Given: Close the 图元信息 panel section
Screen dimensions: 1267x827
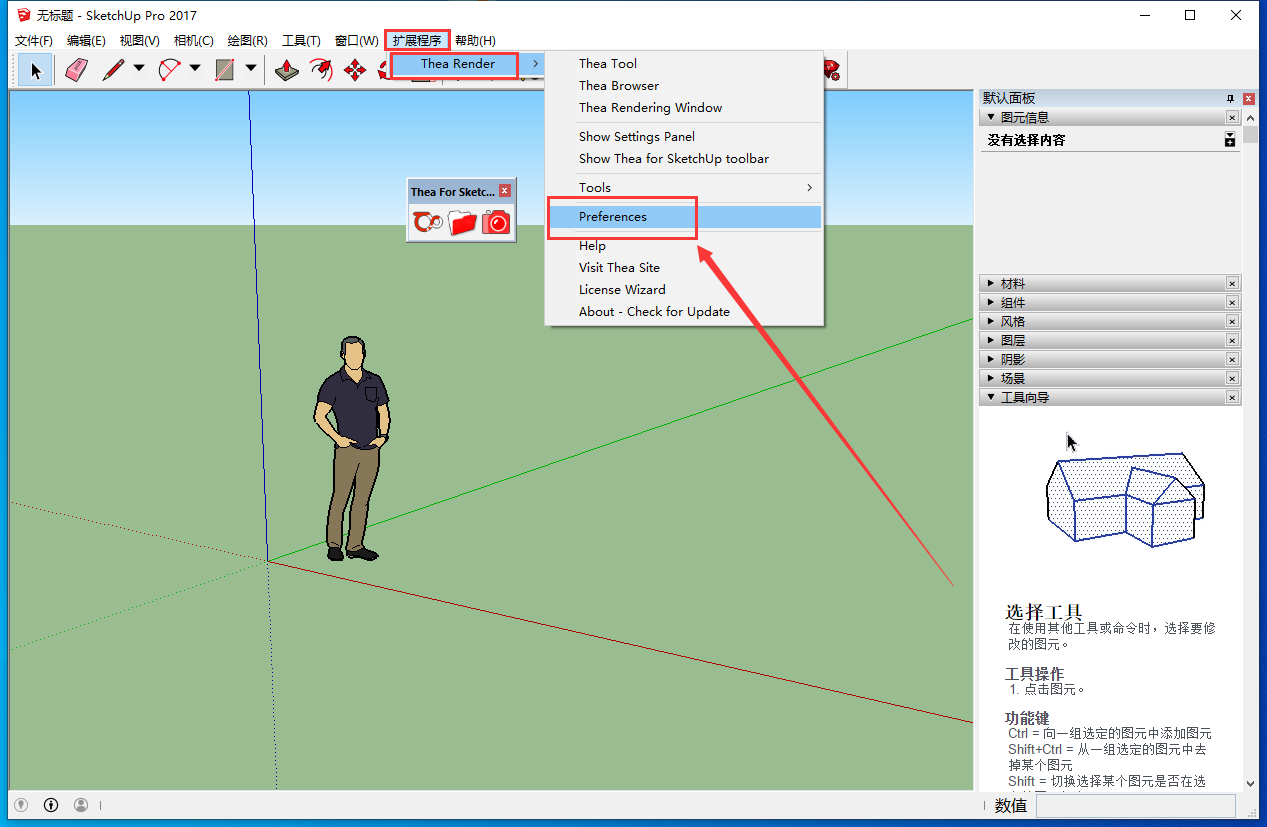Looking at the screenshot, I should pos(1232,117).
